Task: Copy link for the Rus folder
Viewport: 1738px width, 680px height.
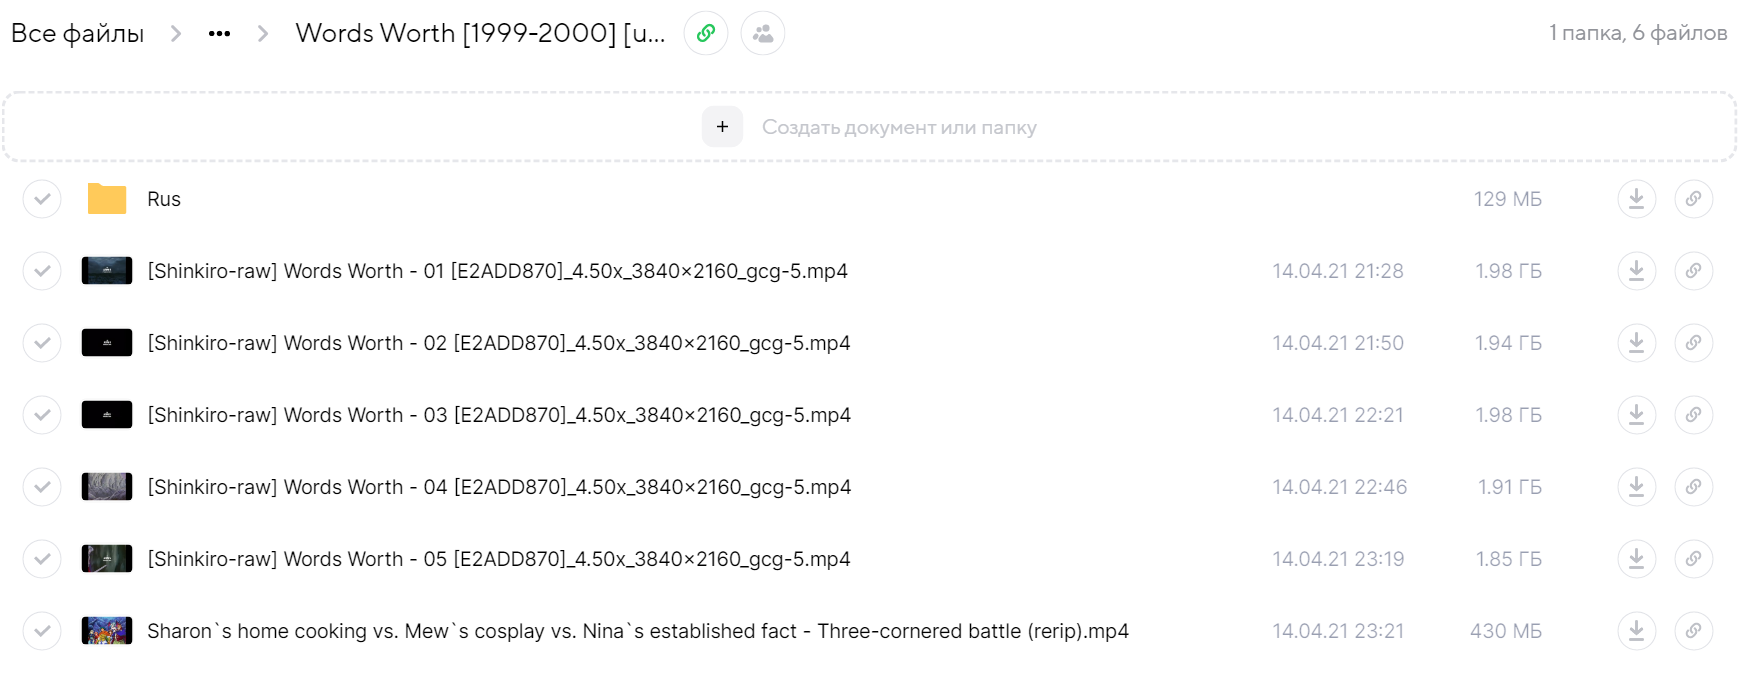Action: tap(1693, 199)
